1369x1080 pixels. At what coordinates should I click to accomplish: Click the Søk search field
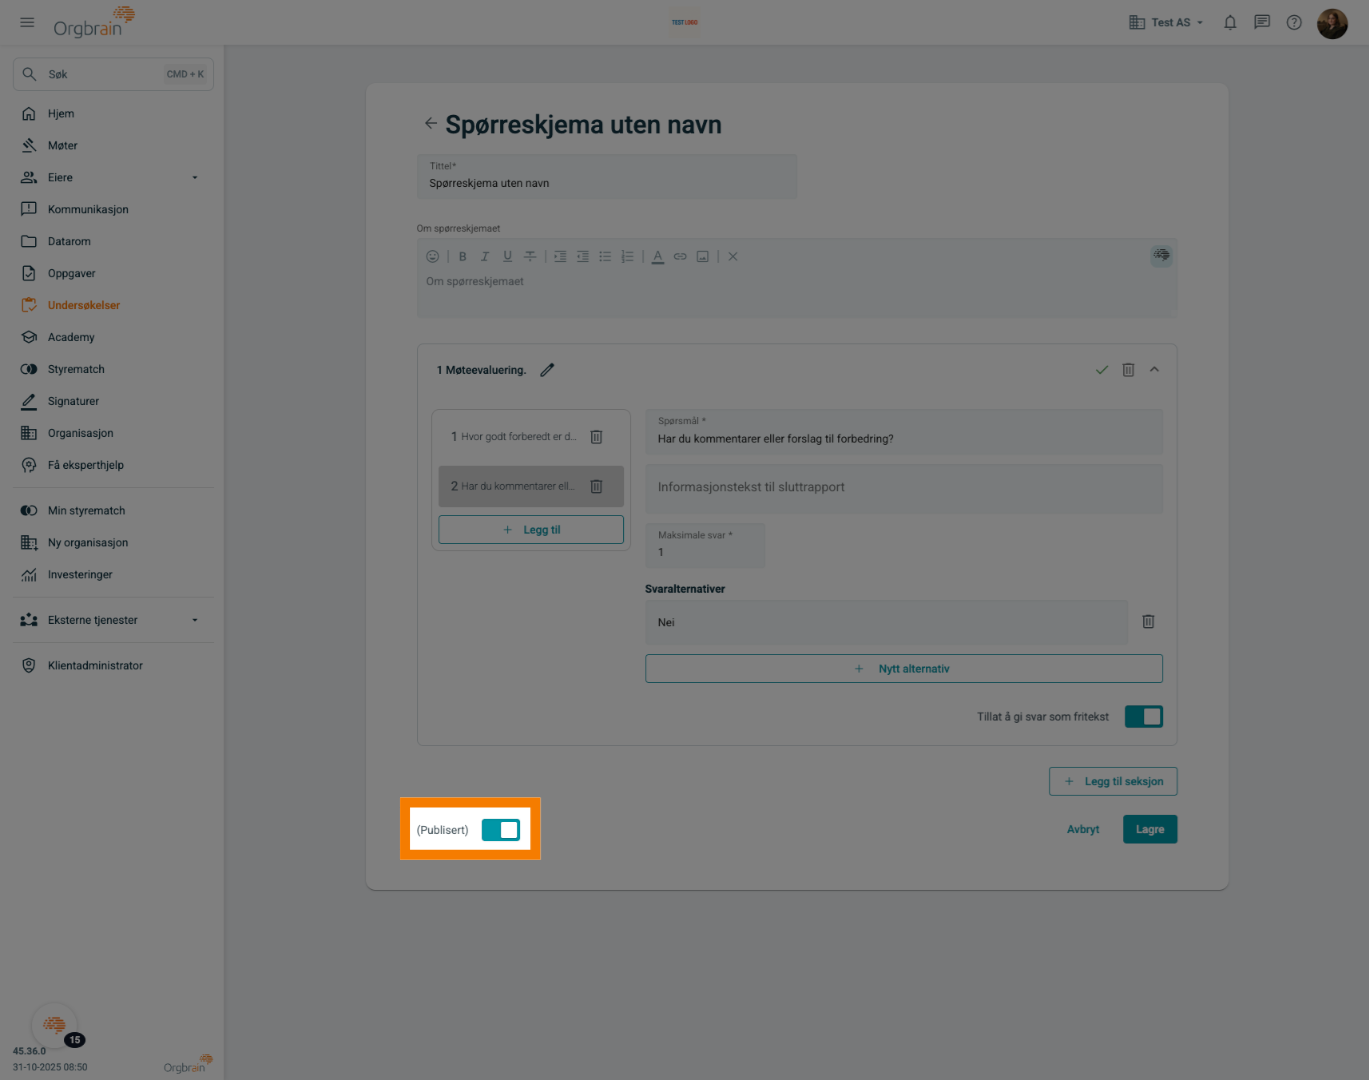coord(113,74)
